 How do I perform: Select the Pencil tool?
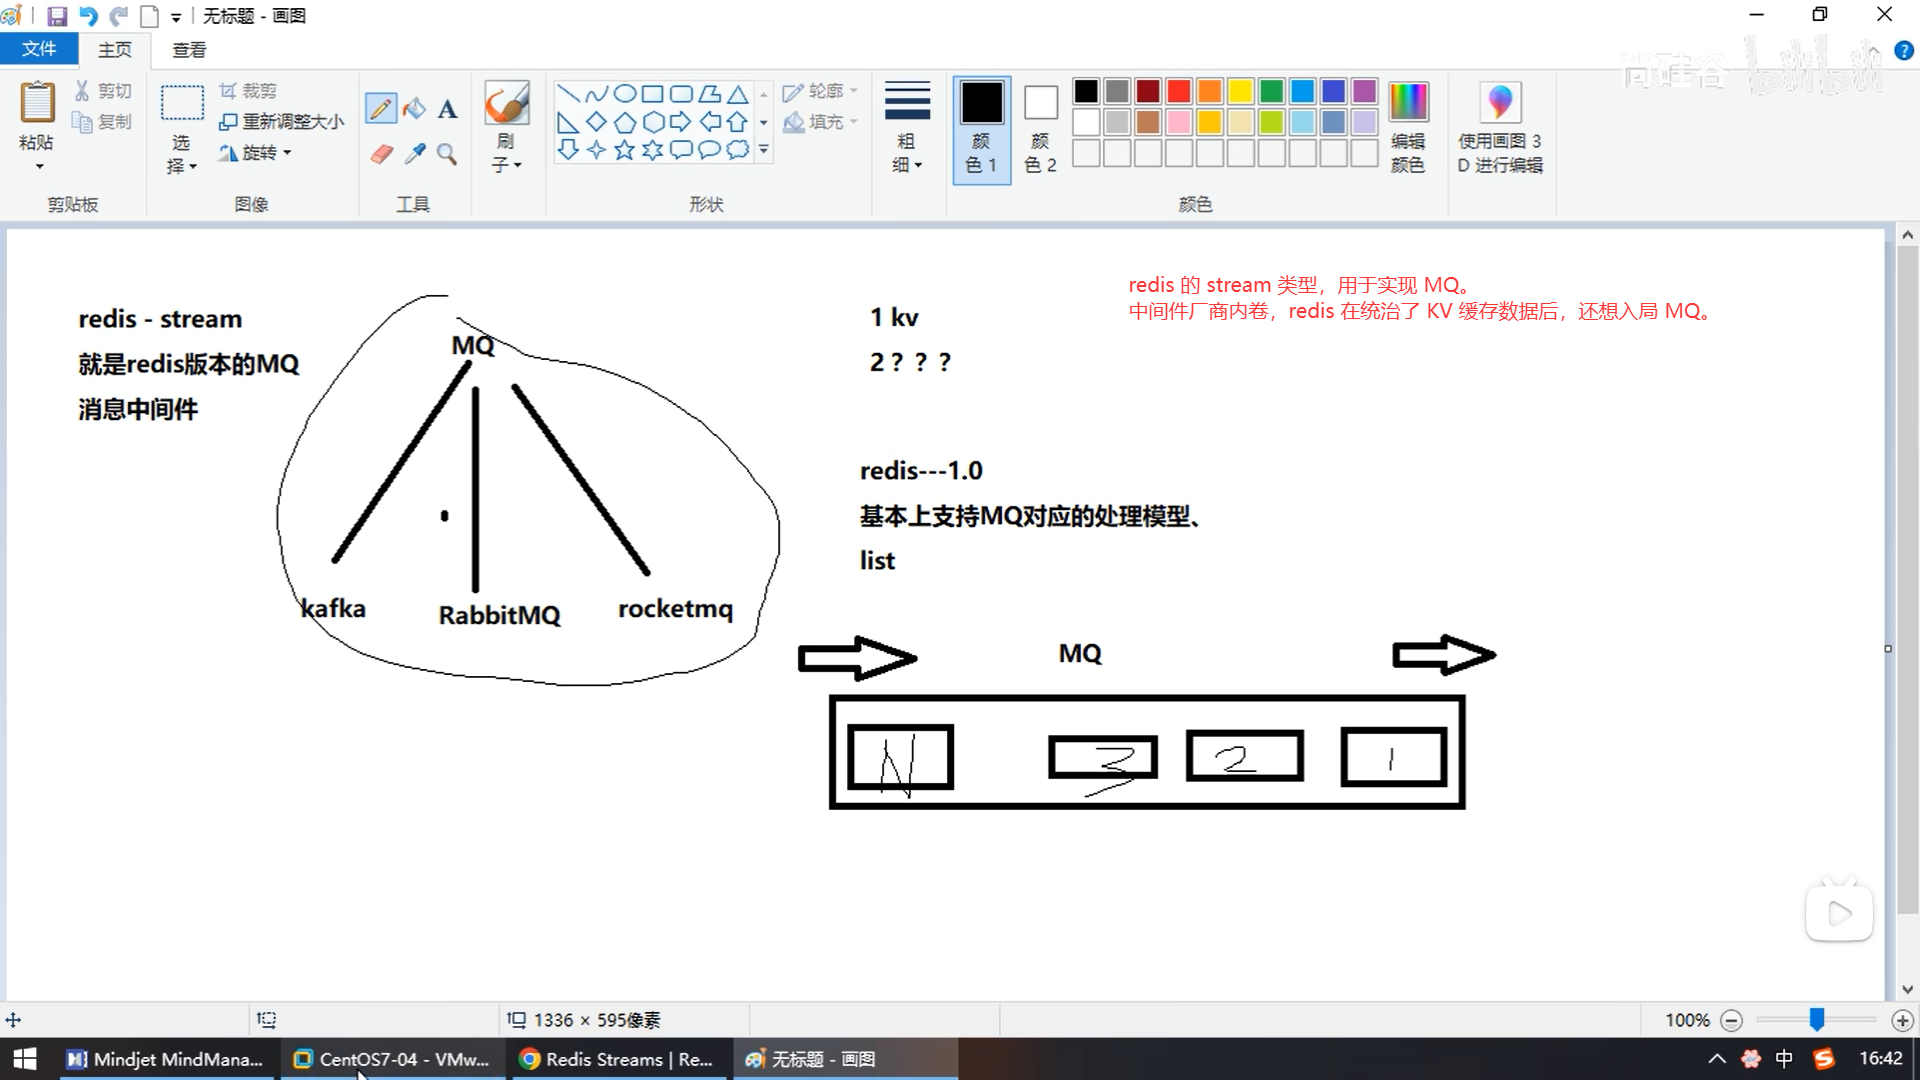[380, 108]
